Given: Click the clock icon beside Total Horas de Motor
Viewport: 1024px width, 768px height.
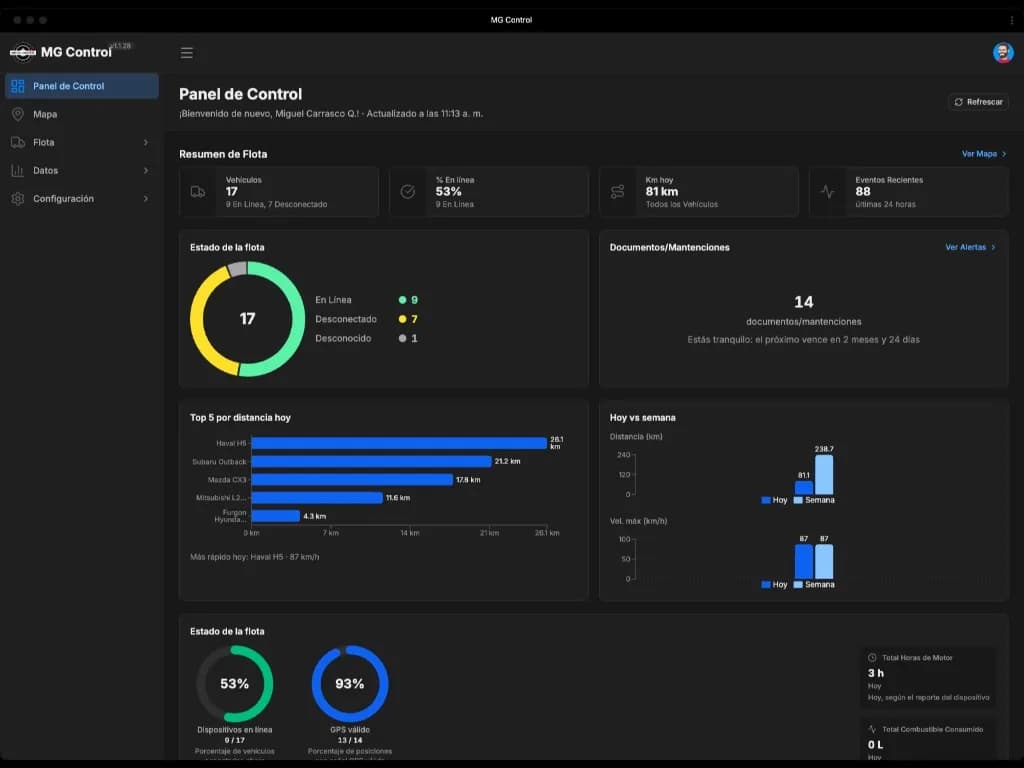Looking at the screenshot, I should [x=872, y=658].
